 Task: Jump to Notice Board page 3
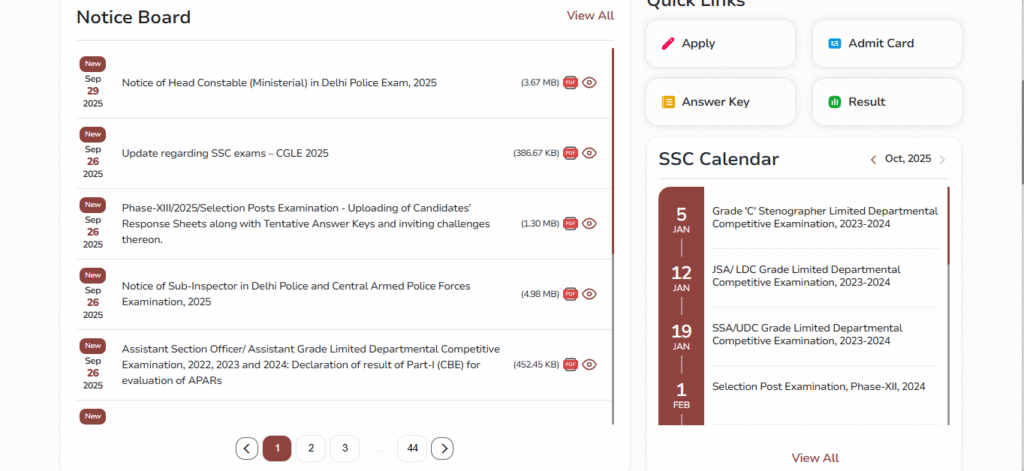[x=345, y=448]
